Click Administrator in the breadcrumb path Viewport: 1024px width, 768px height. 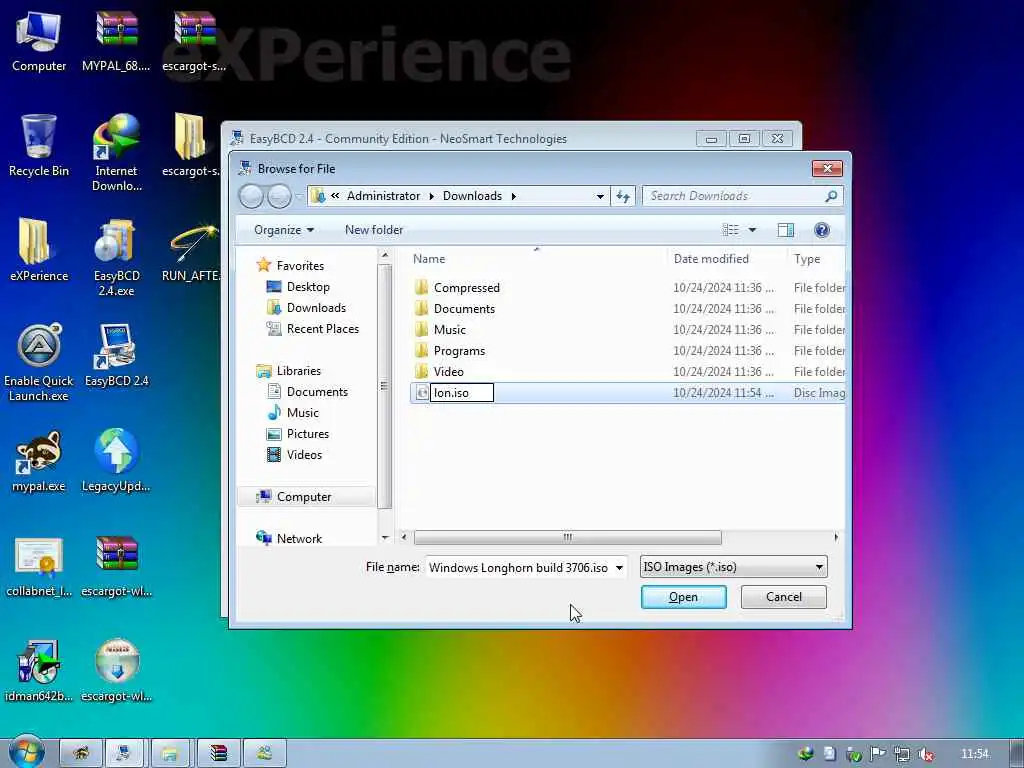coord(383,196)
